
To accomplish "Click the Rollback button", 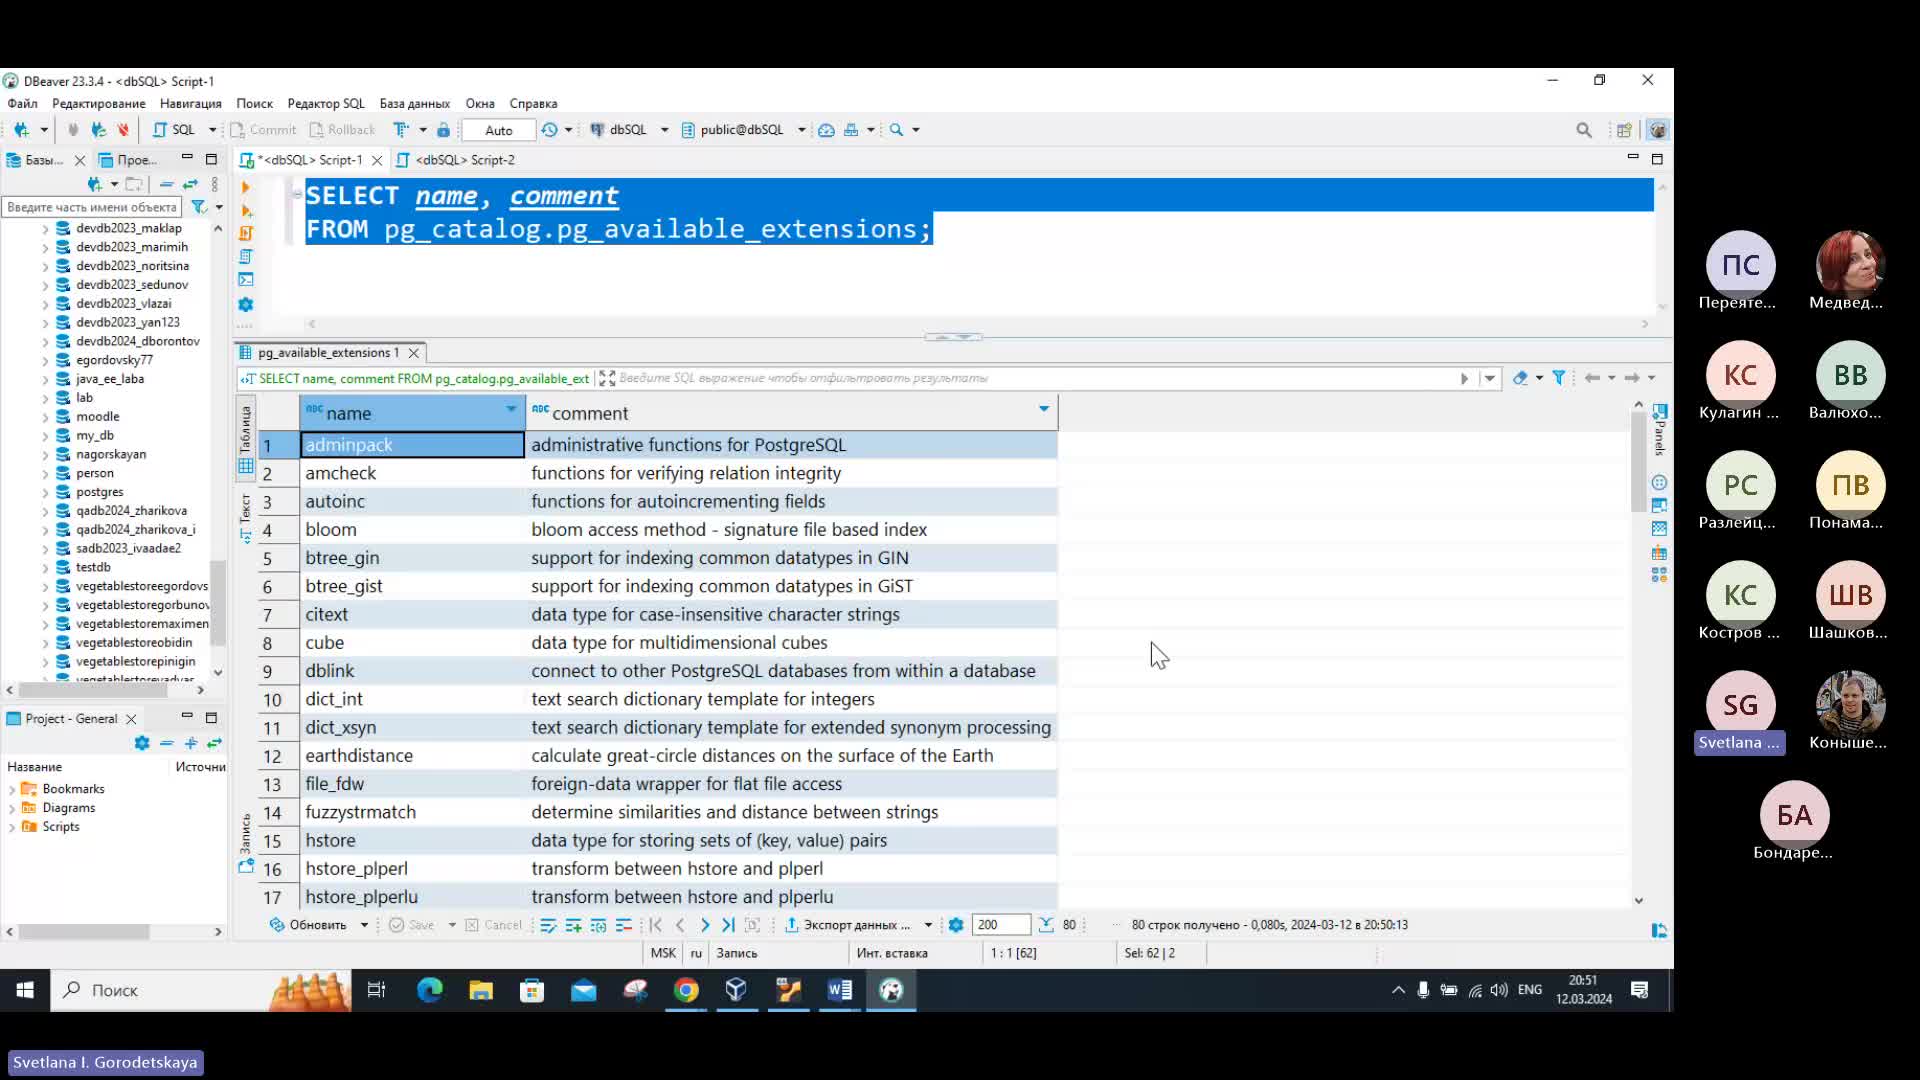I will point(342,130).
